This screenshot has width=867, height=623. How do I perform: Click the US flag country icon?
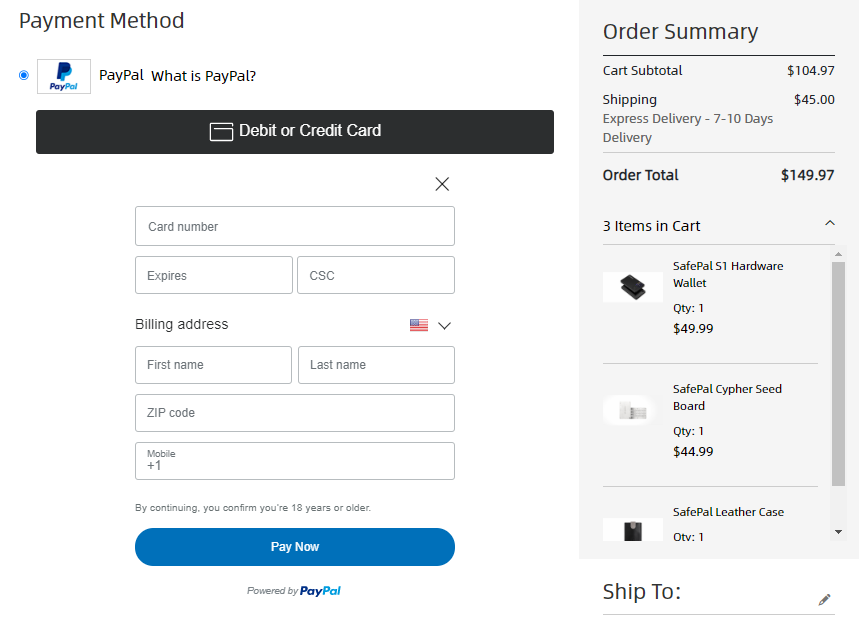click(419, 325)
